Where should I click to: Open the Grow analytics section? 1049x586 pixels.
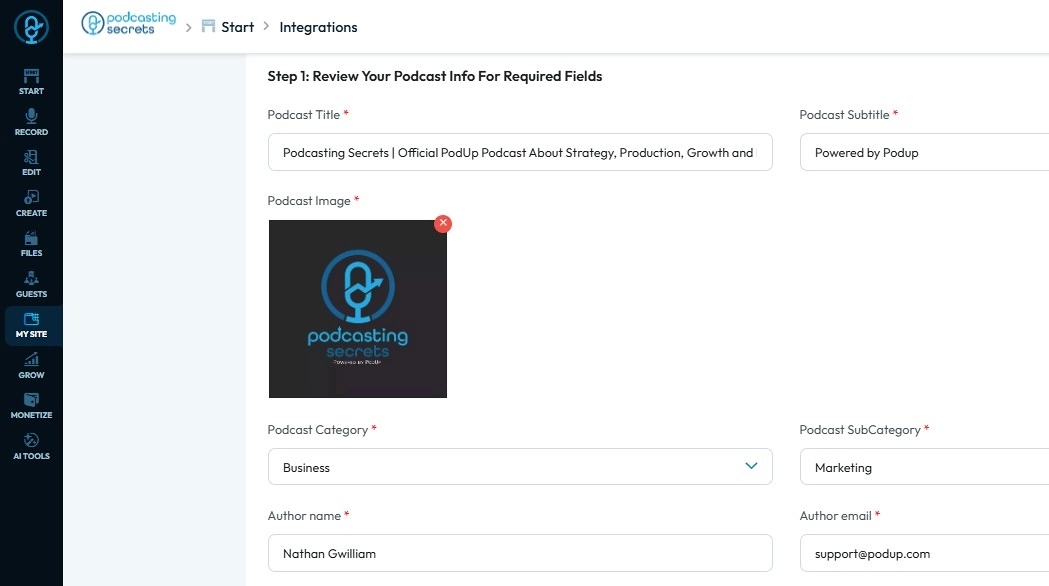click(x=31, y=365)
